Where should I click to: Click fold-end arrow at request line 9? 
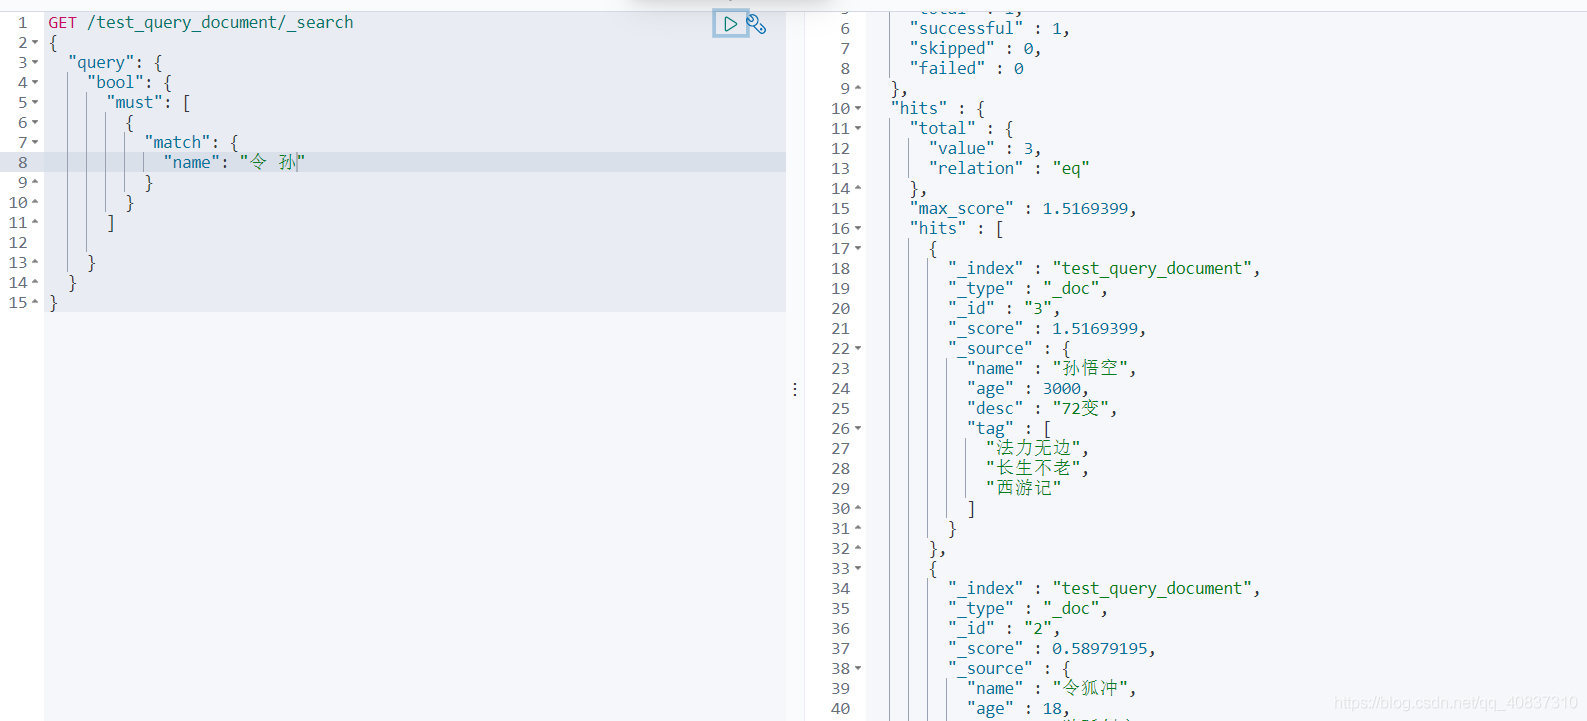coord(35,182)
